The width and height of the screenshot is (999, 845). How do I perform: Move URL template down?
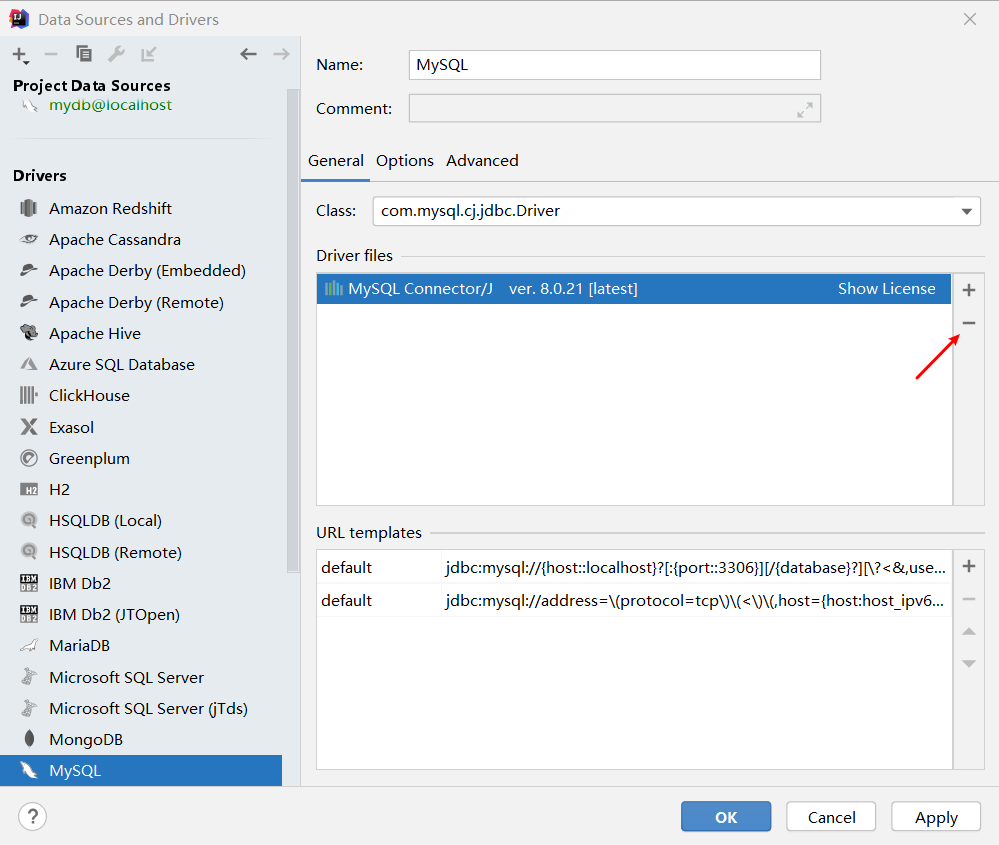968,663
